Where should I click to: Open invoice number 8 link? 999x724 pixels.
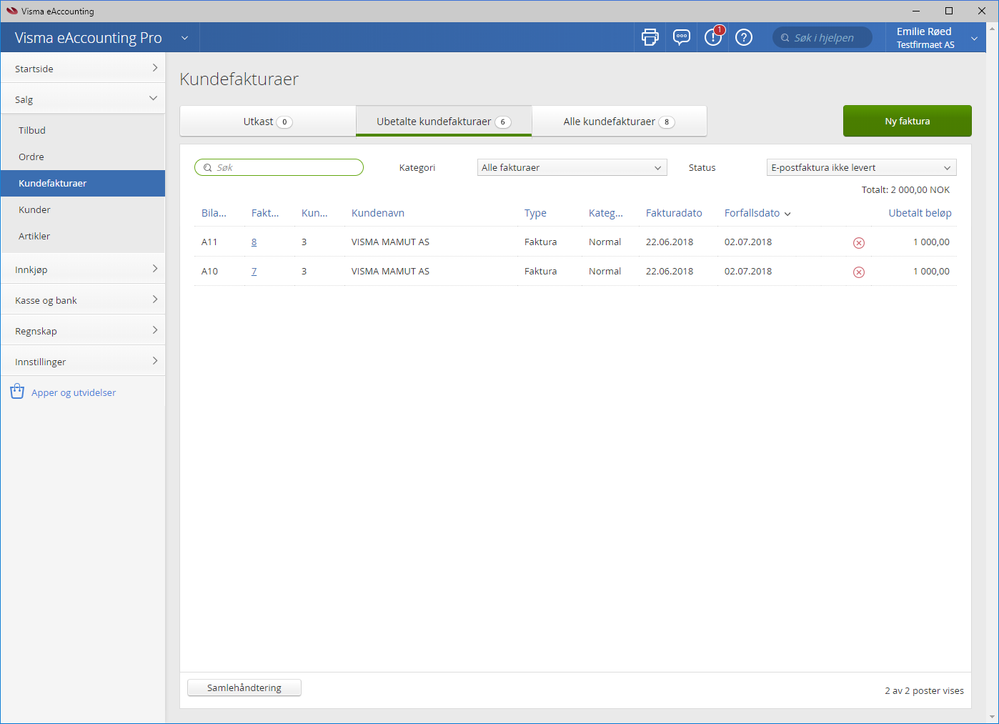click(254, 242)
